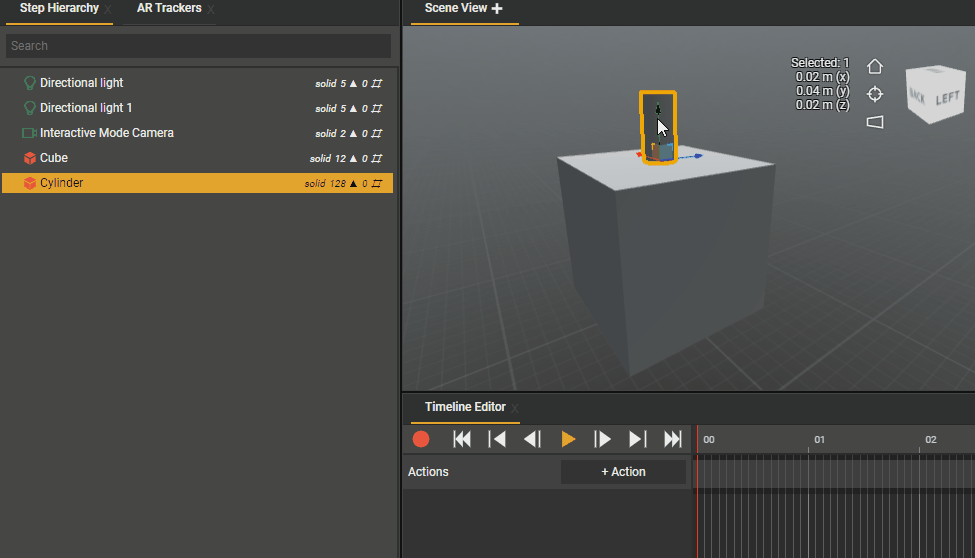The width and height of the screenshot is (975, 558).
Task: Select Interactive Mode Camera in hierarchy
Action: point(106,133)
